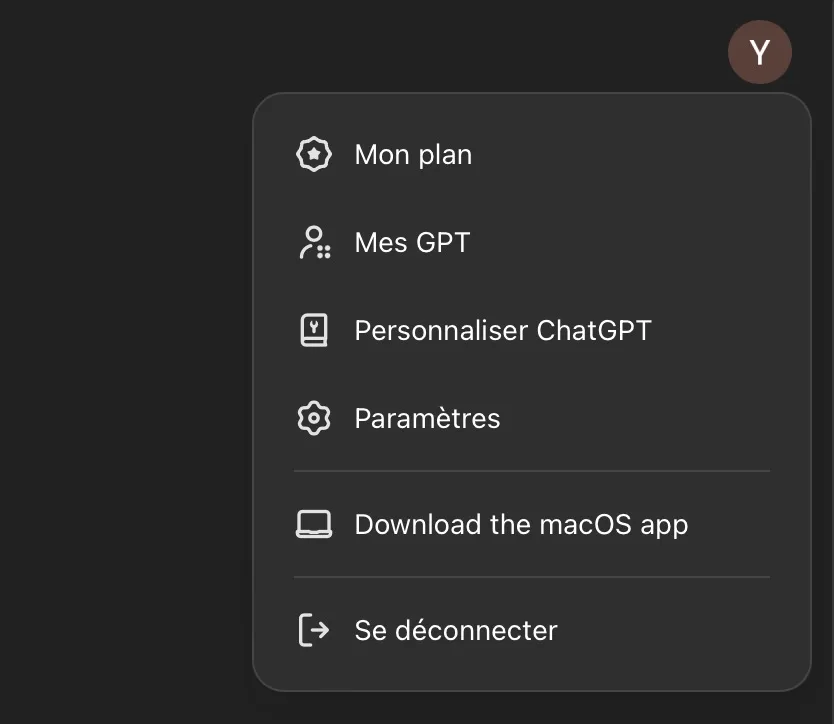
Task: Select Download the macOS app
Action: coord(530,525)
